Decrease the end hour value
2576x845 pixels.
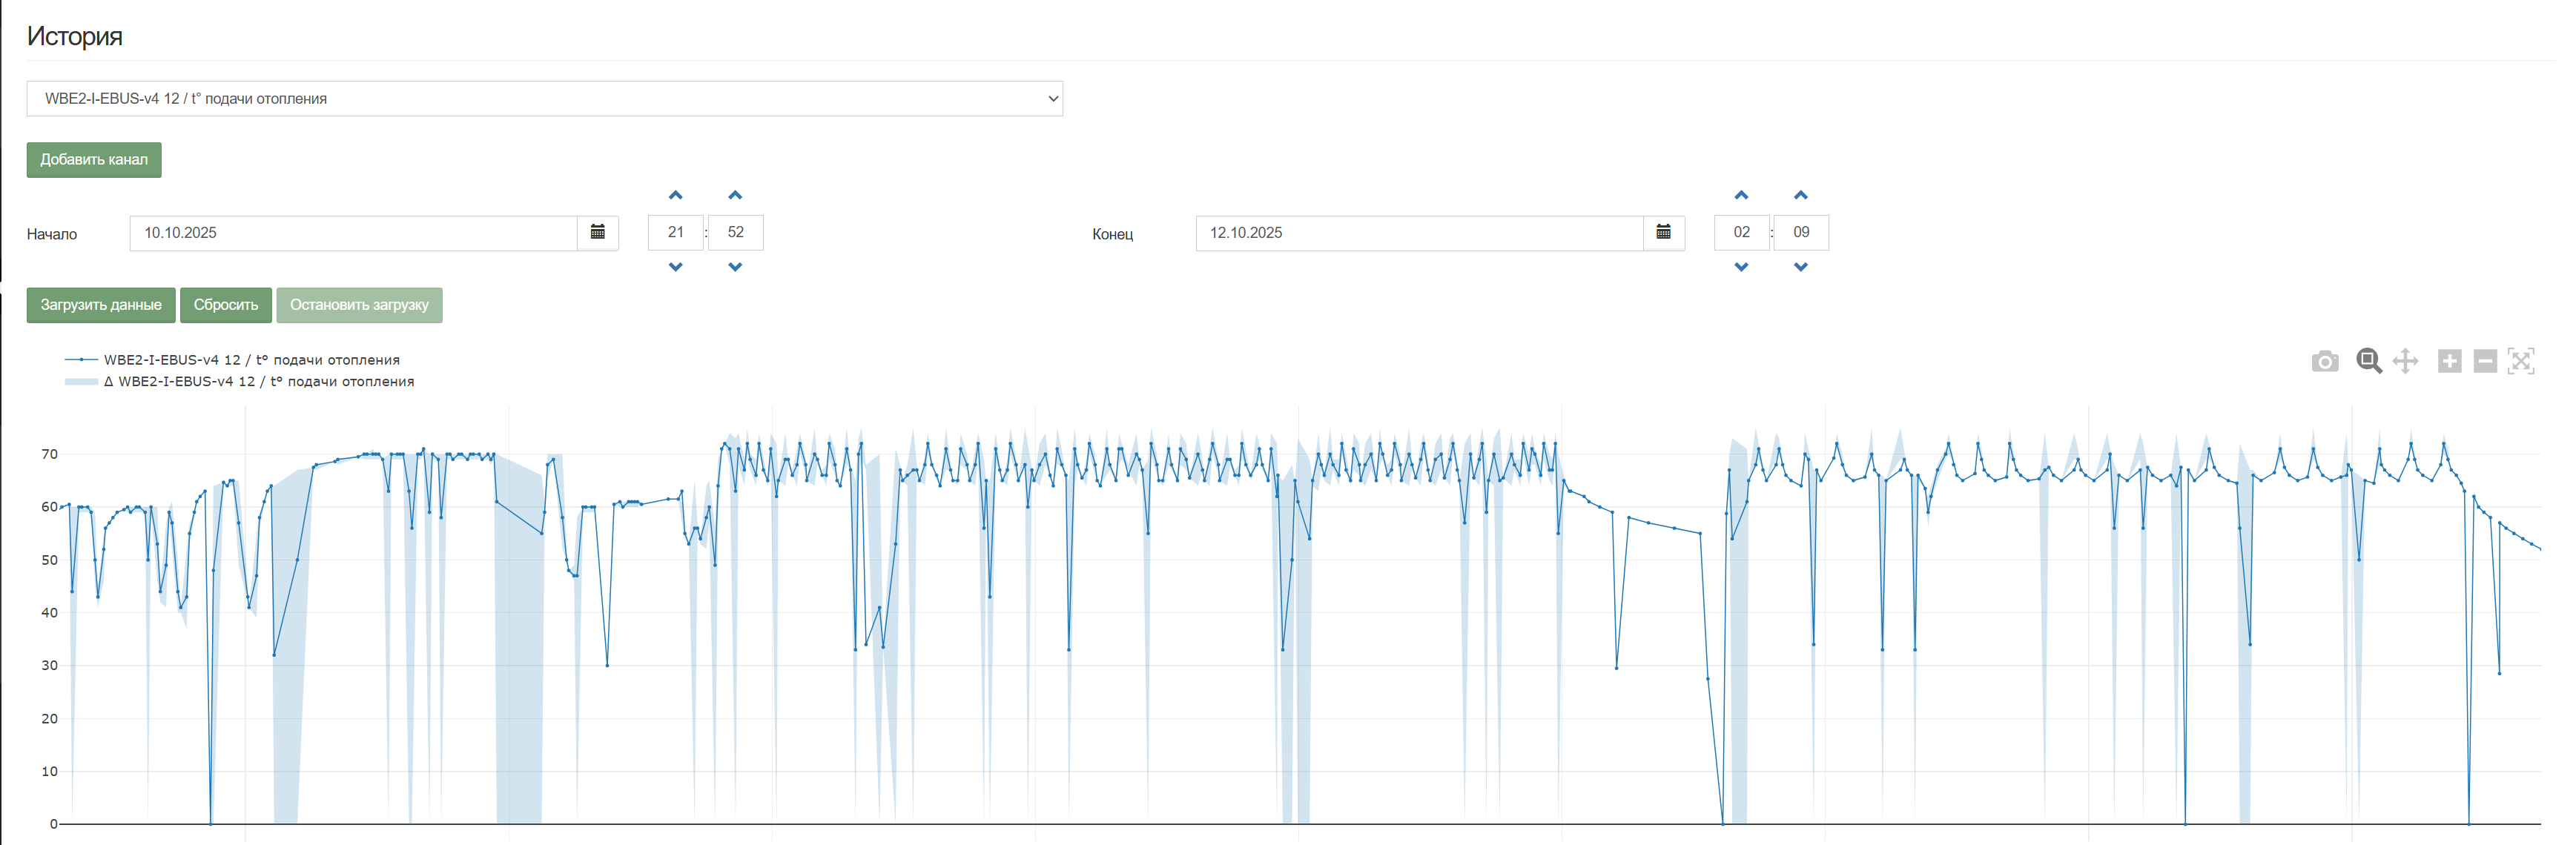(x=1741, y=267)
